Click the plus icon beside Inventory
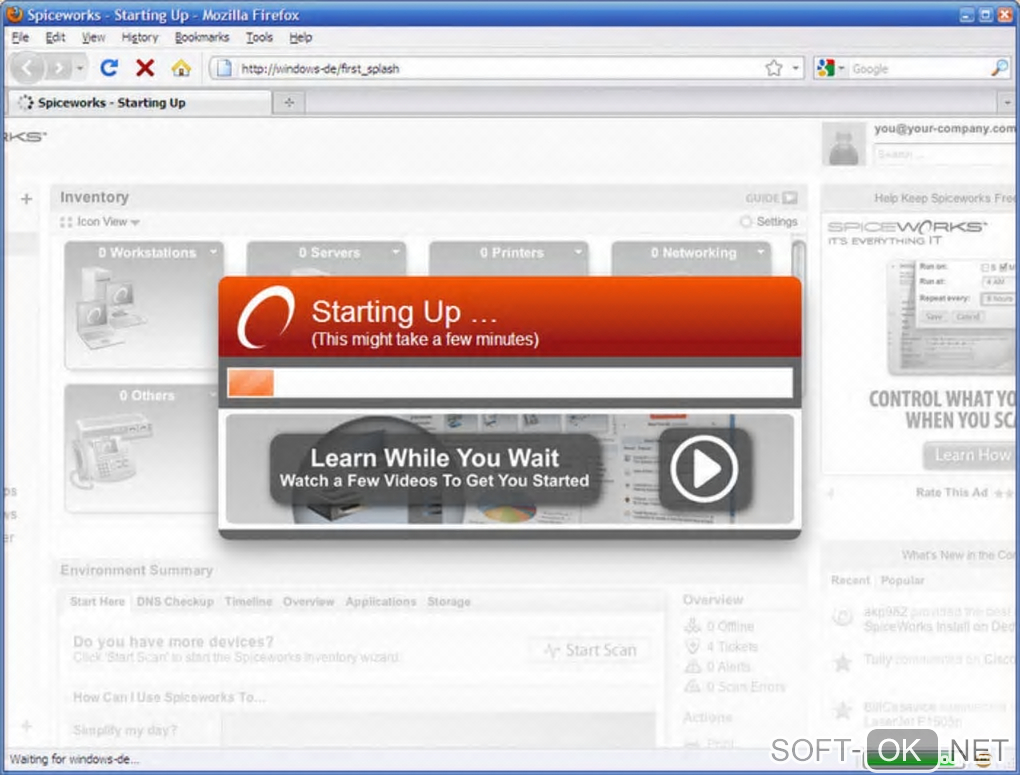 27,198
